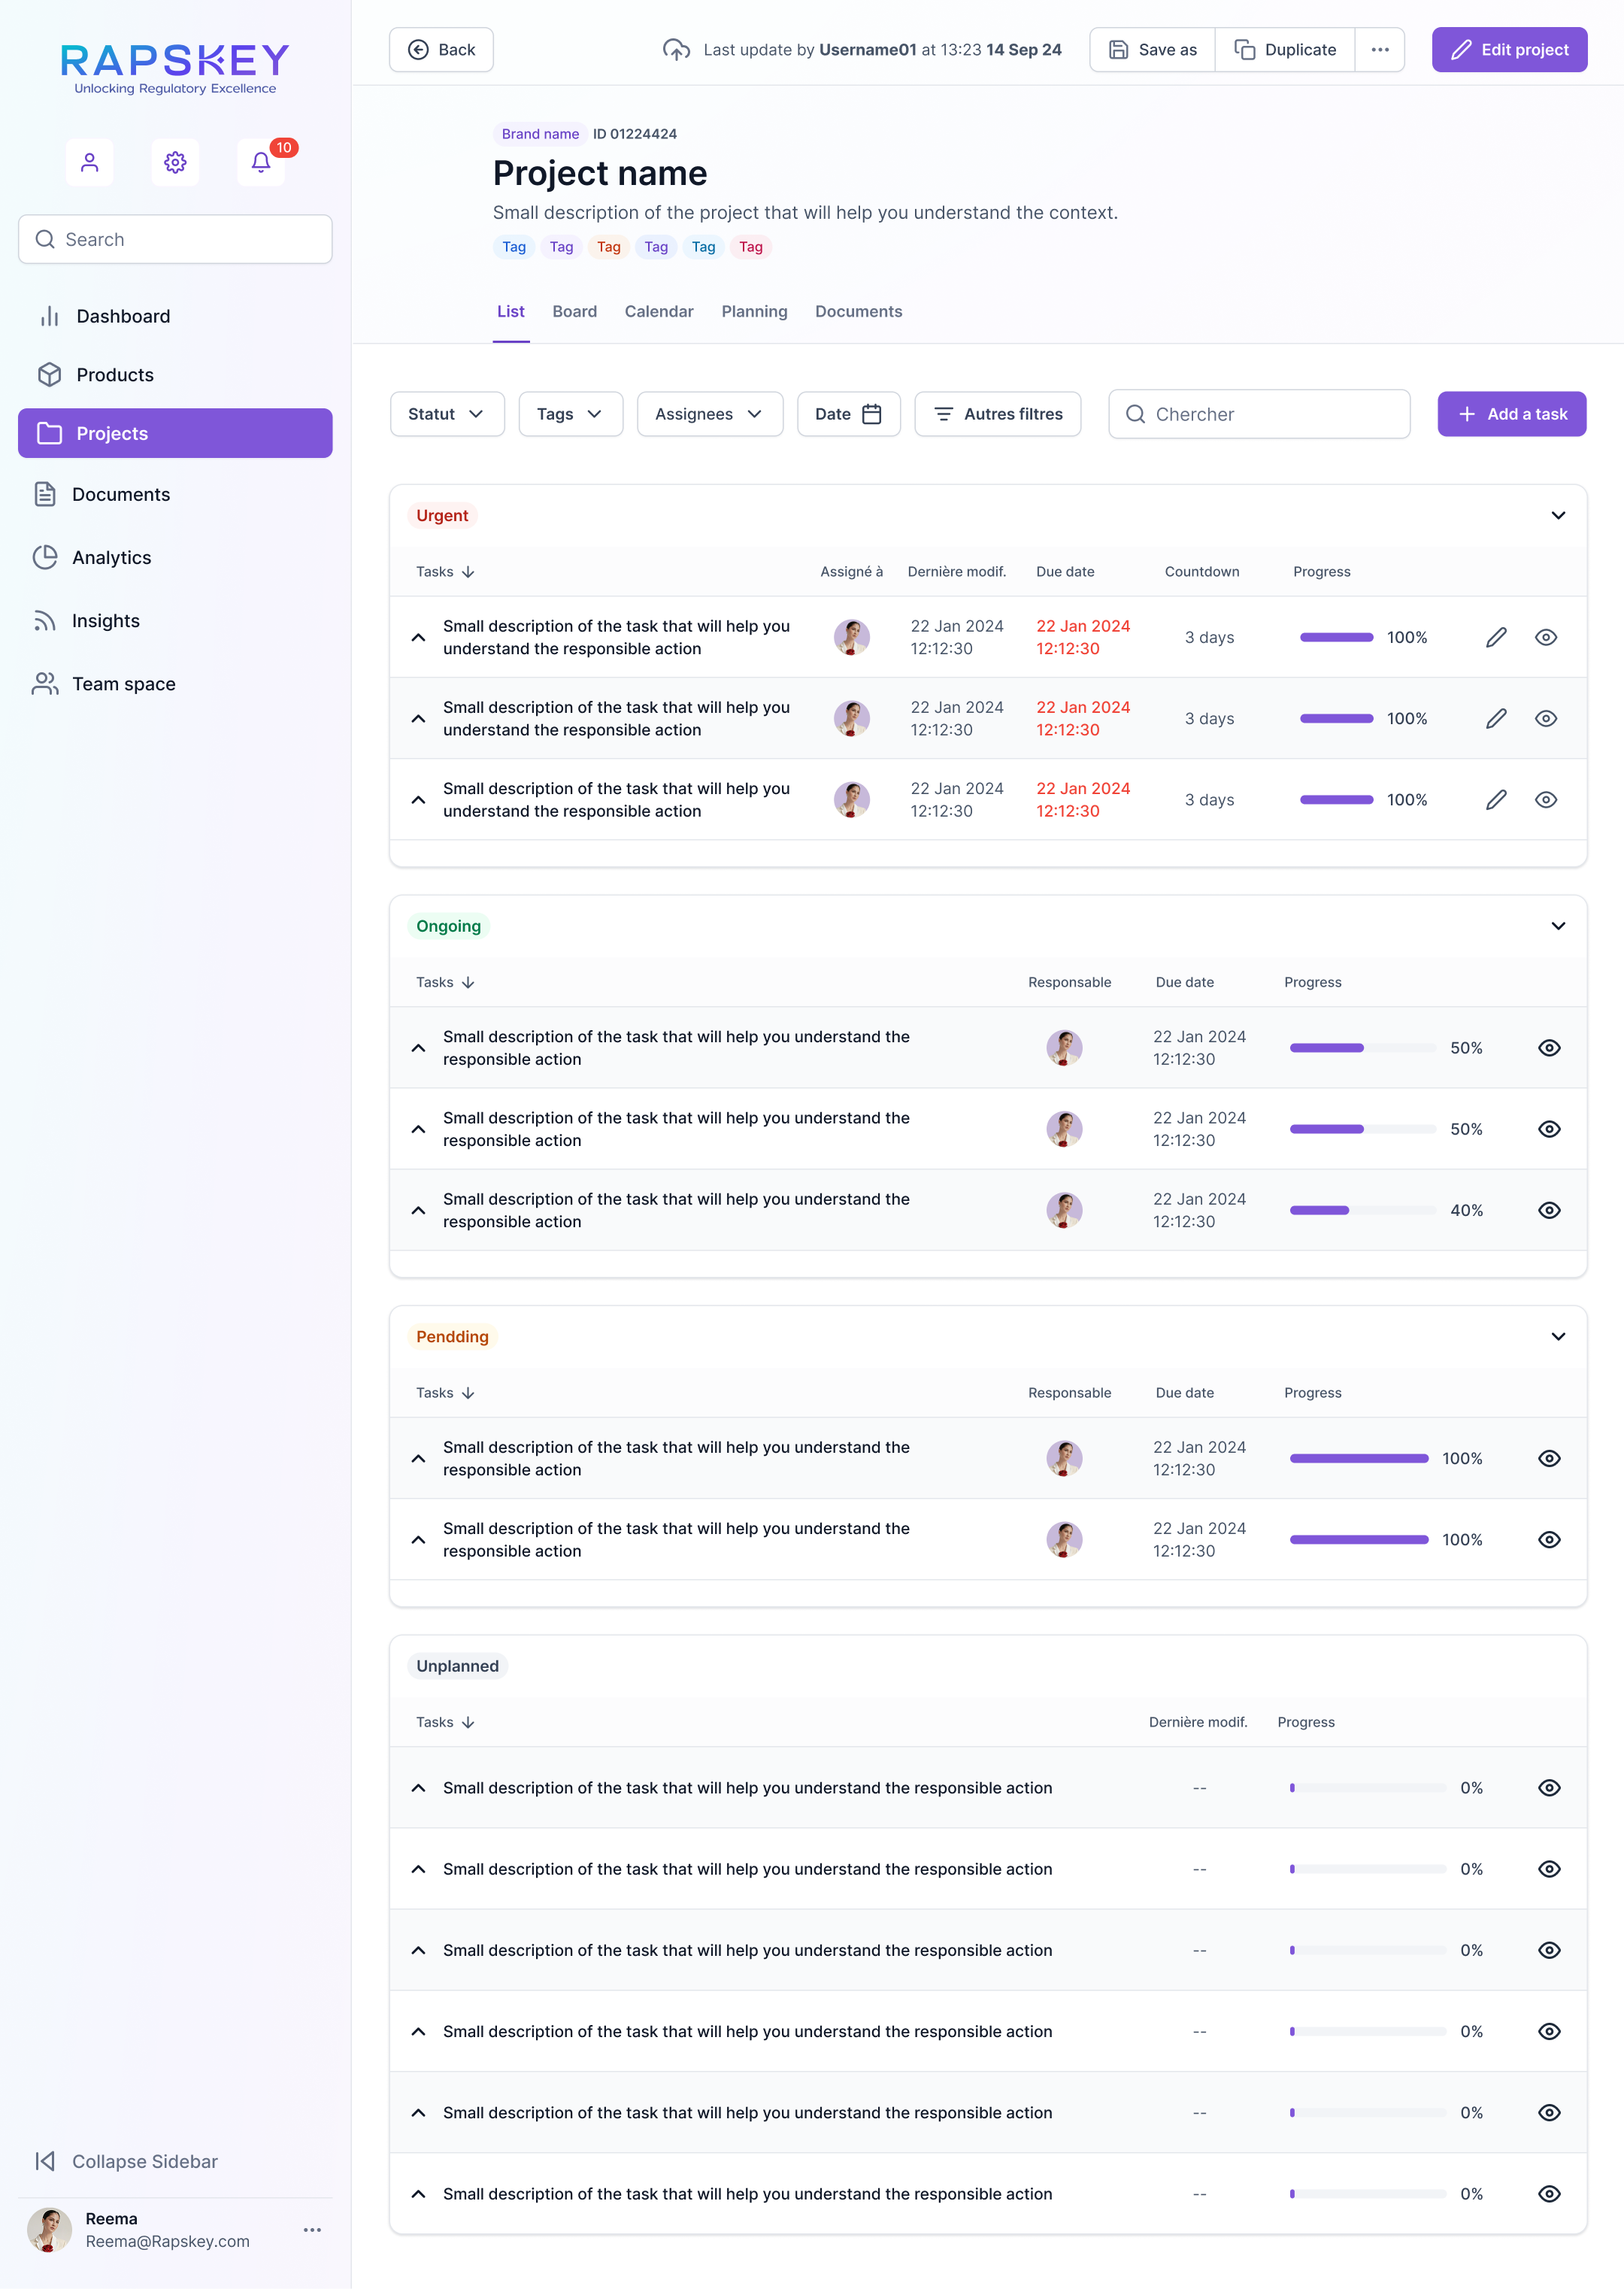
Task: Click the Collapse Sidebar icon
Action: [x=45, y=2161]
